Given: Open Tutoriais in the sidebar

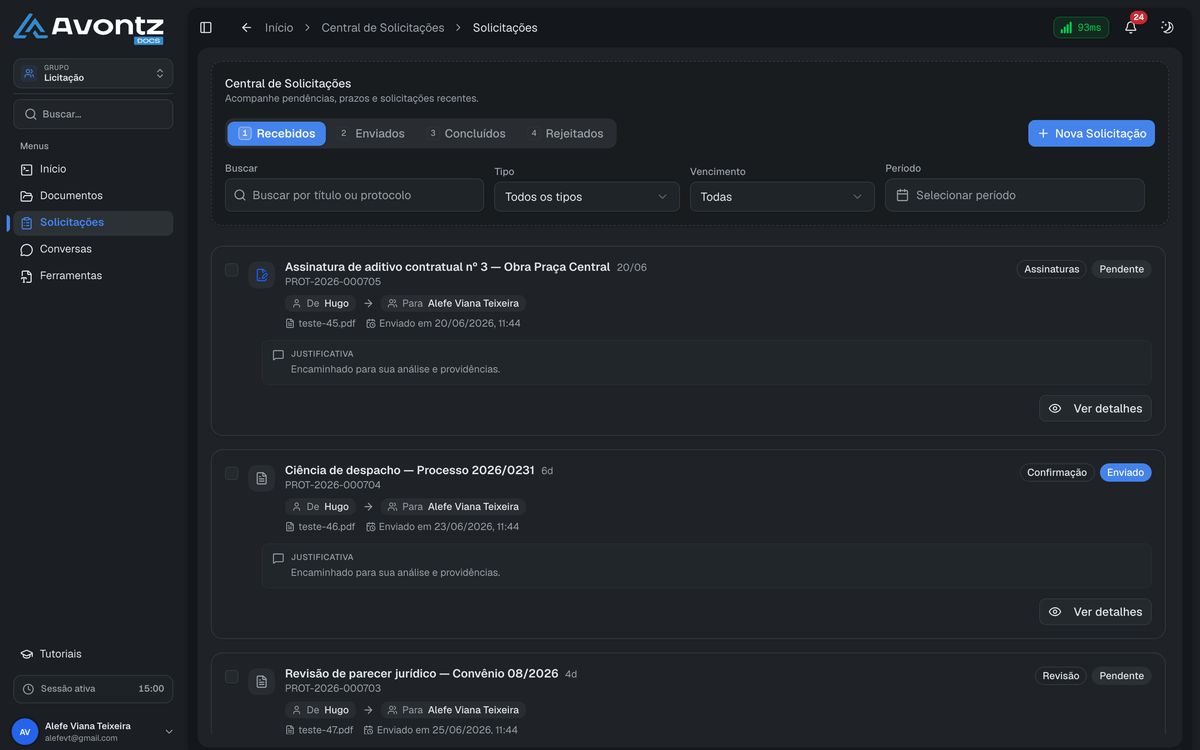Looking at the screenshot, I should [93, 654].
